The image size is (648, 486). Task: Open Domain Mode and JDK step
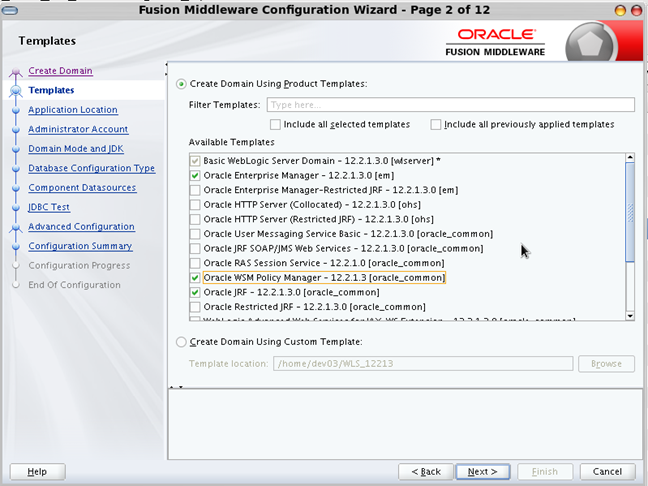point(76,148)
